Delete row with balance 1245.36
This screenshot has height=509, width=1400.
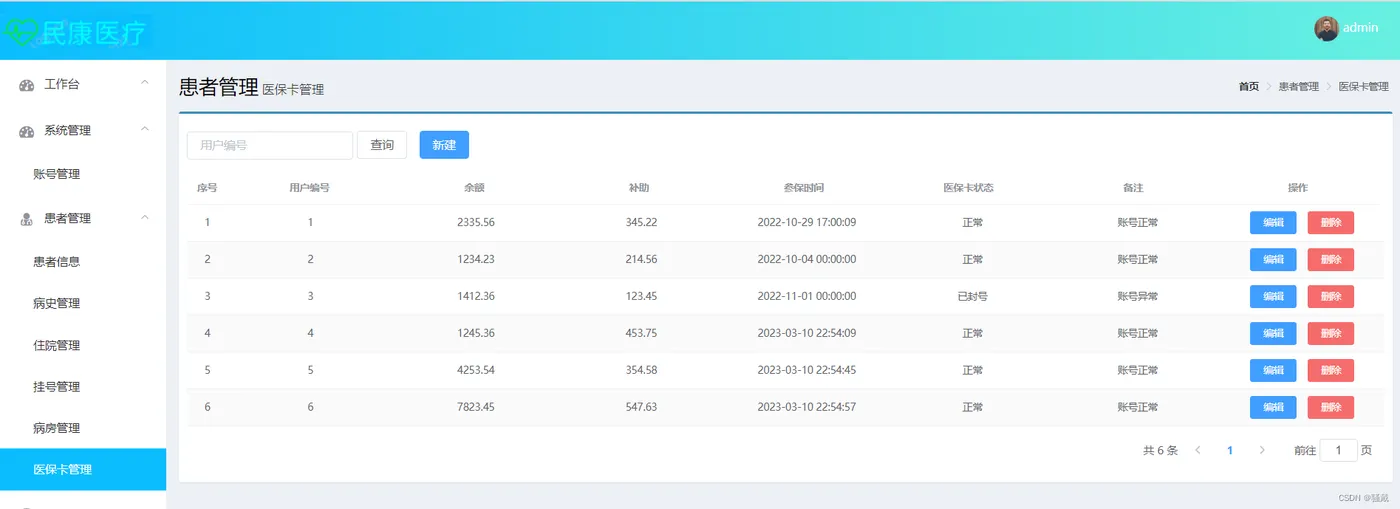pos(1331,333)
